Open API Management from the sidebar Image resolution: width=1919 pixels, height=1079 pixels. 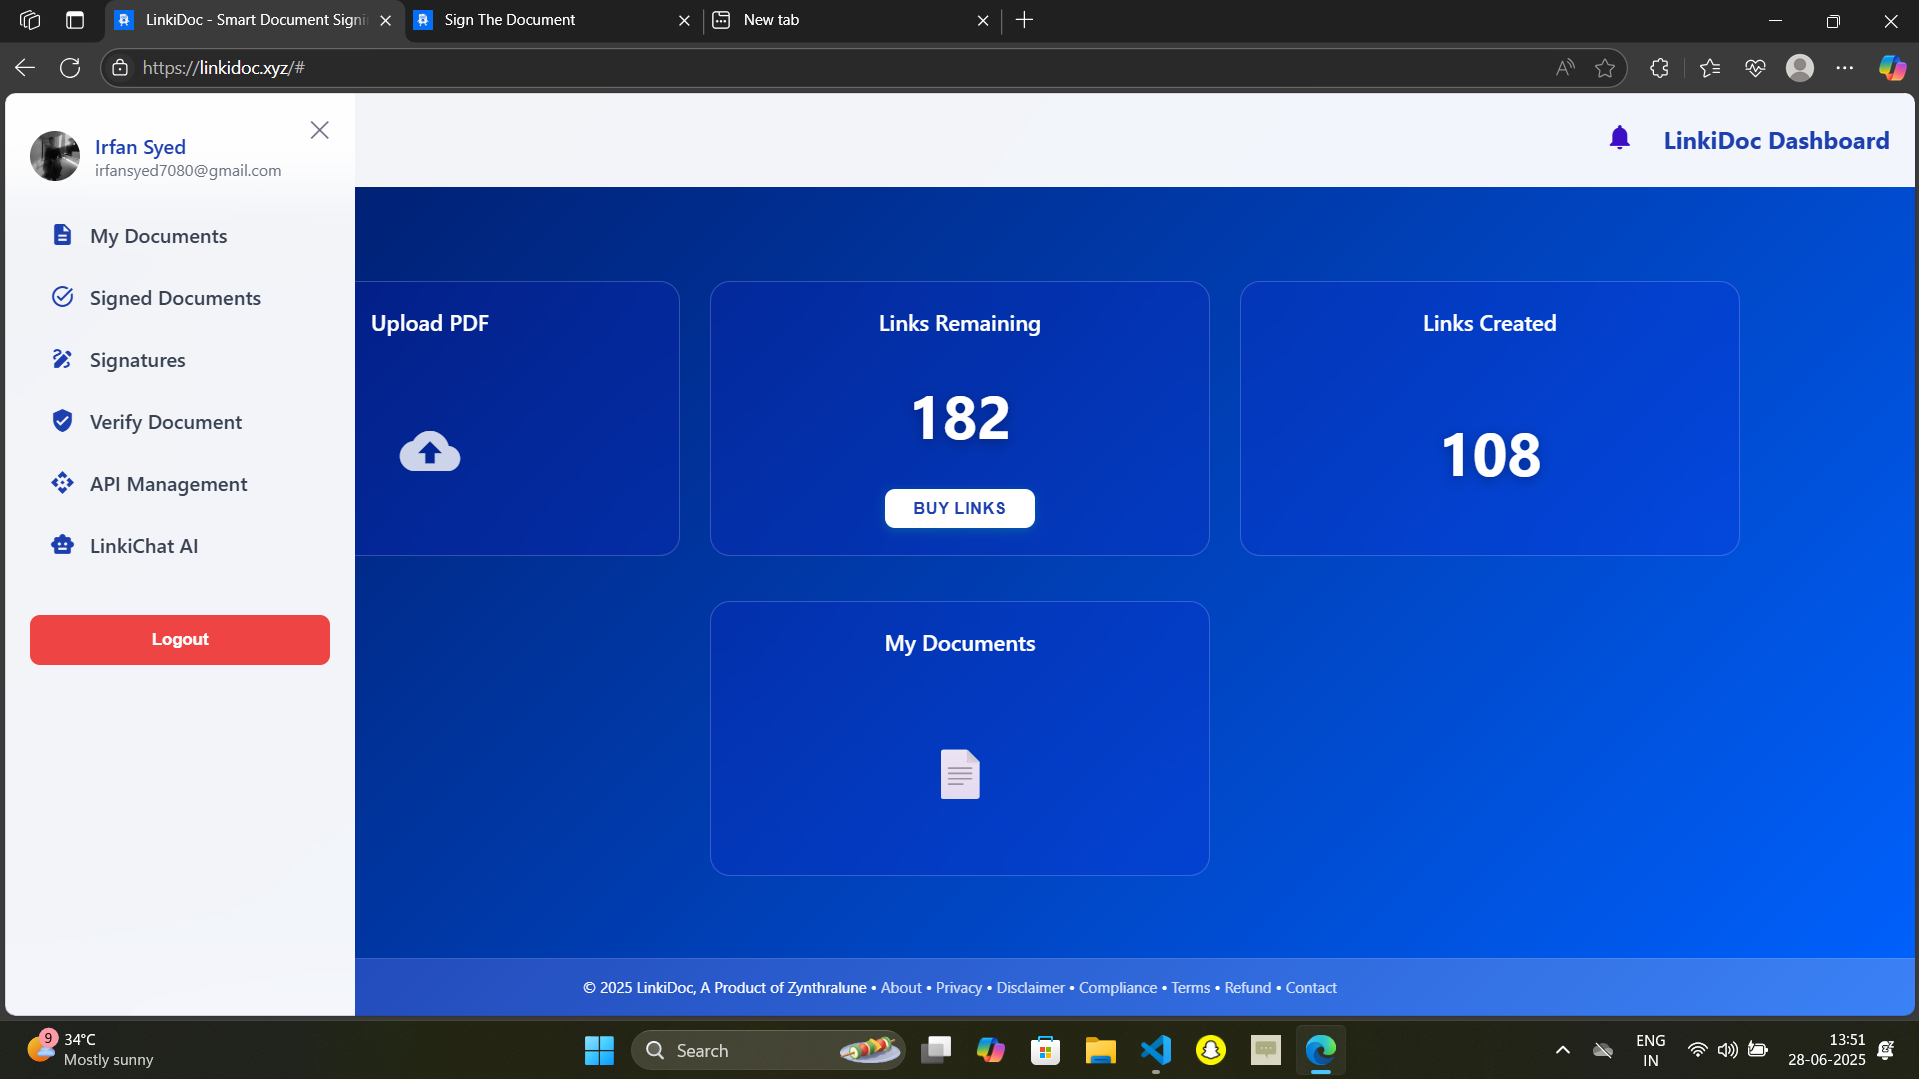(168, 484)
